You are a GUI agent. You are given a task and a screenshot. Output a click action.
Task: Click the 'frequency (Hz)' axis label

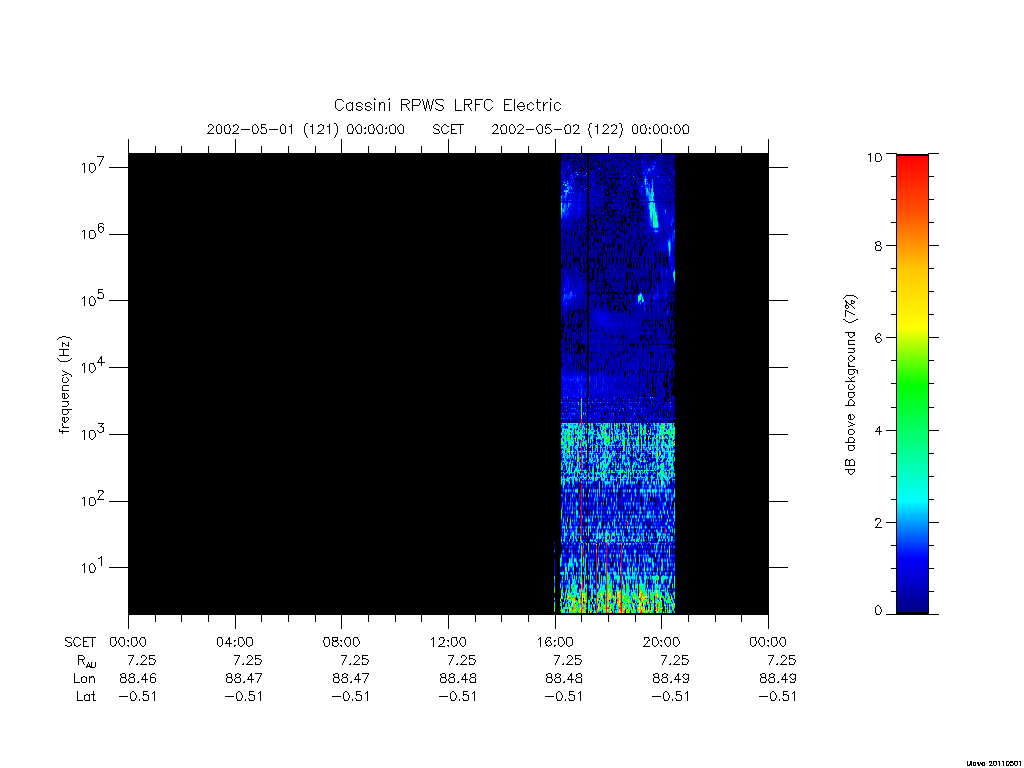tap(64, 385)
